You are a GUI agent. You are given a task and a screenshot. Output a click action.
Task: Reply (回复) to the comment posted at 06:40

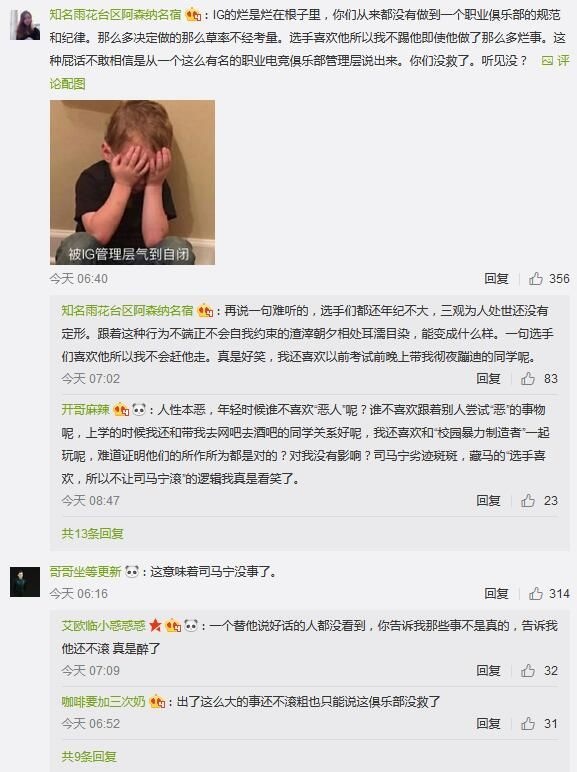point(496,279)
